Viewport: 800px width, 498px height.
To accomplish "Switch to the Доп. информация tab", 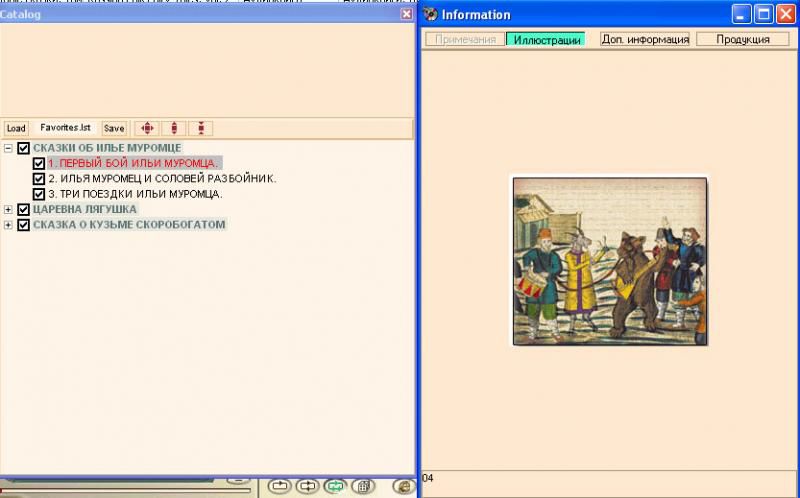I will pos(645,40).
